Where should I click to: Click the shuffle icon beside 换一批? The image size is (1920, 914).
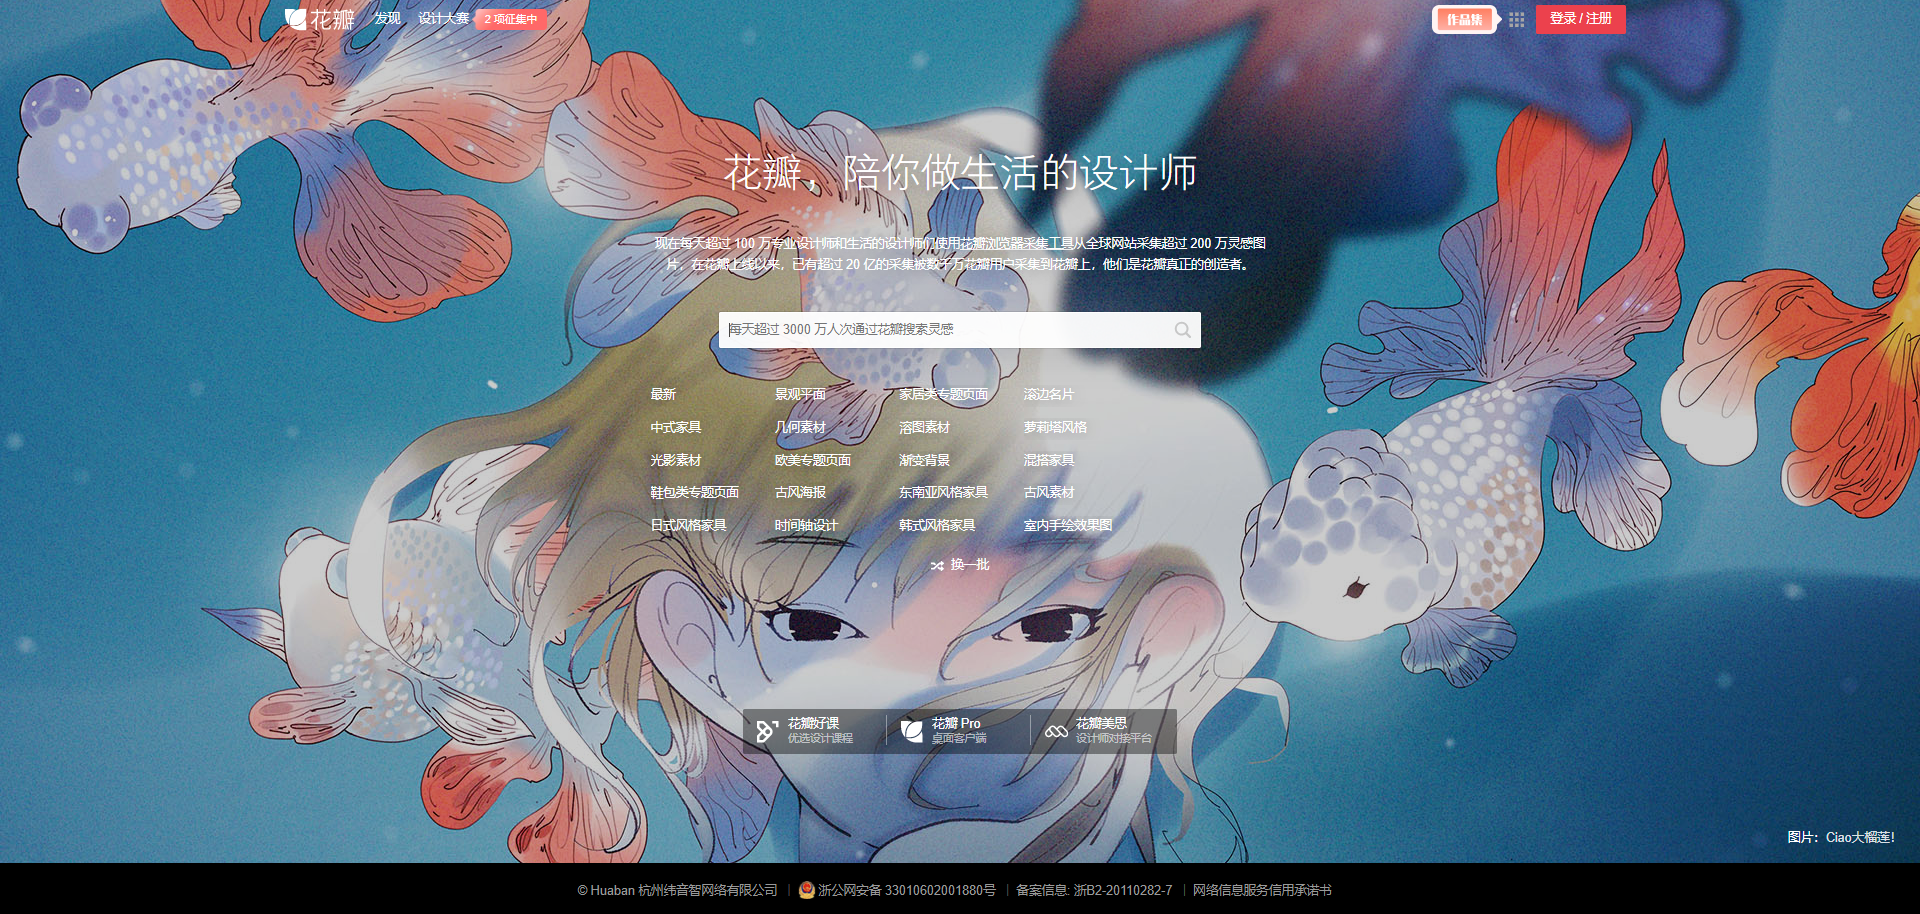(937, 566)
